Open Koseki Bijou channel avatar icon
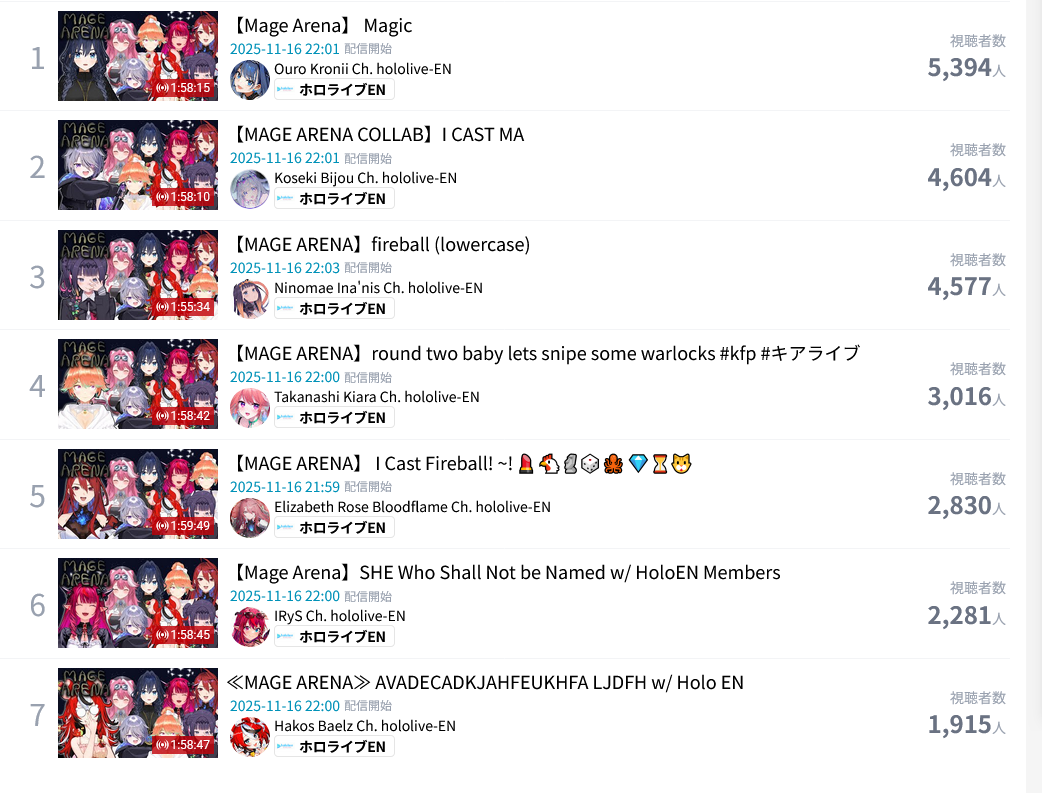Screen dimensions: 1042x793 [250, 189]
